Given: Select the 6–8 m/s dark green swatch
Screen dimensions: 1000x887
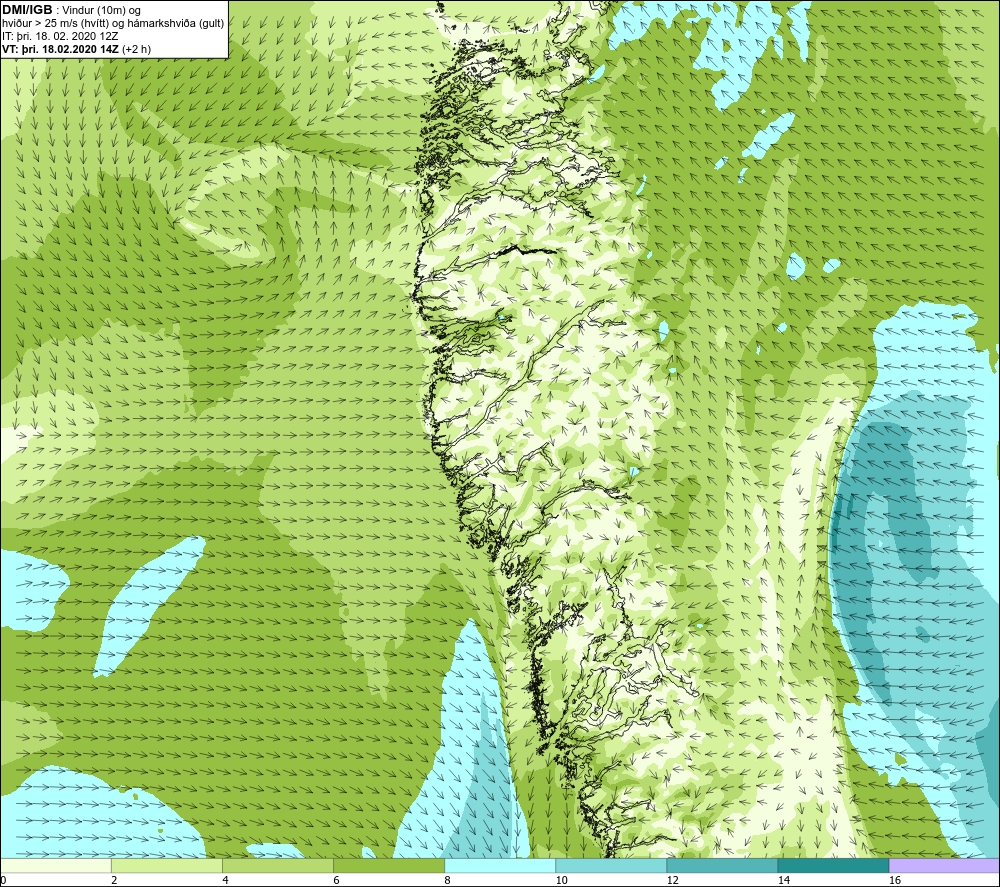Looking at the screenshot, I should [389, 865].
